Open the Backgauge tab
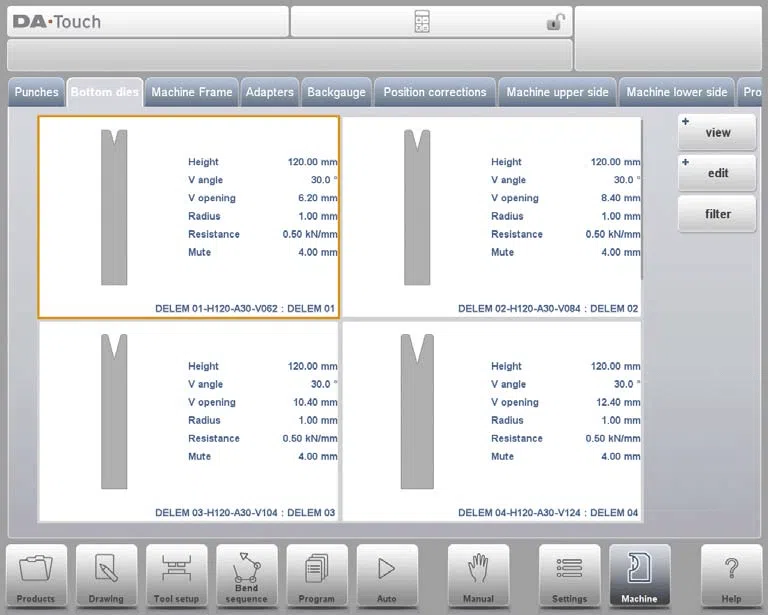 336,92
